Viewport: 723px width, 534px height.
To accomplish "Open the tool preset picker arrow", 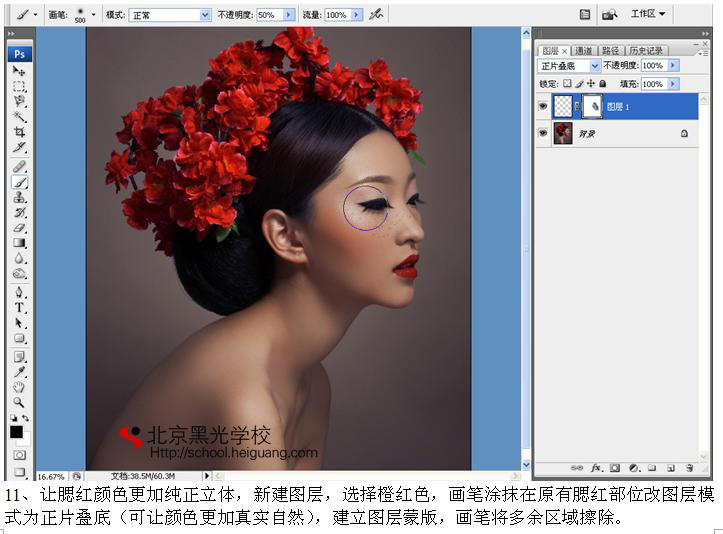I will click(36, 15).
